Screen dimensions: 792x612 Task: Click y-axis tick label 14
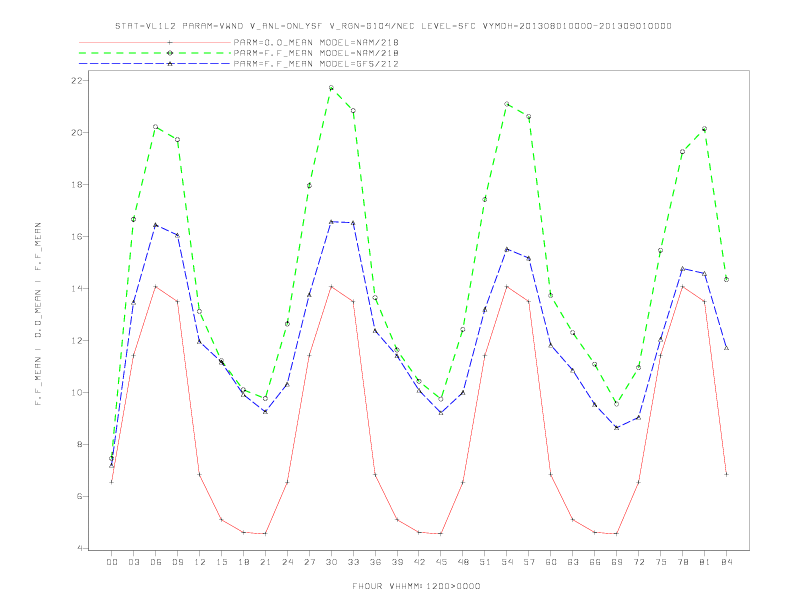tap(76, 289)
